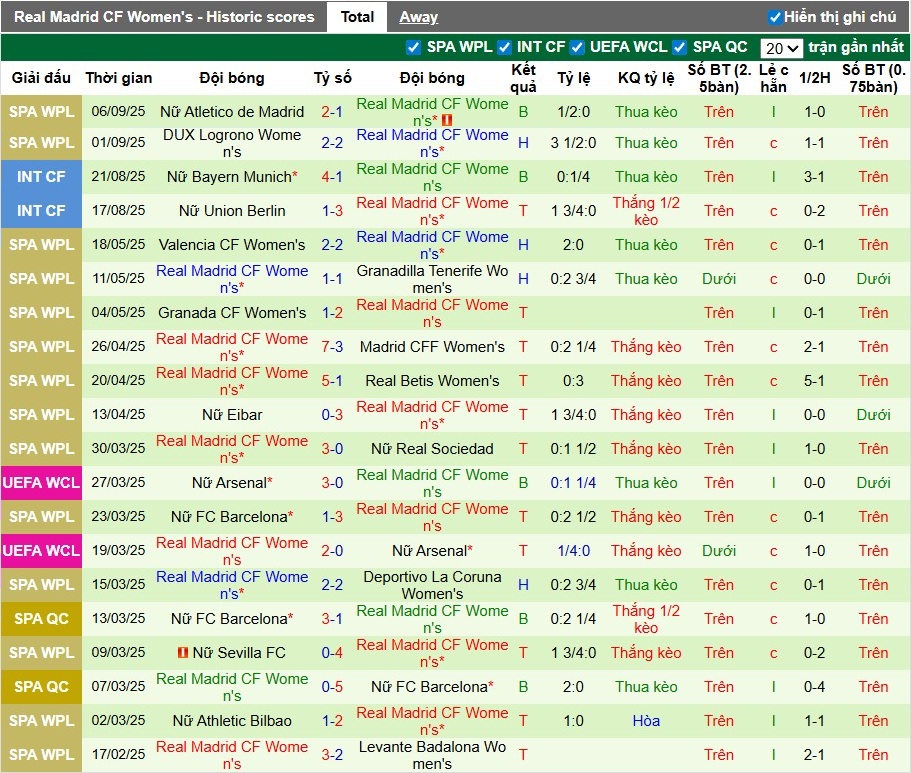The image size is (911, 773).
Task: Toggle the Hiển thị ghi chú checkbox
Action: coord(774,17)
